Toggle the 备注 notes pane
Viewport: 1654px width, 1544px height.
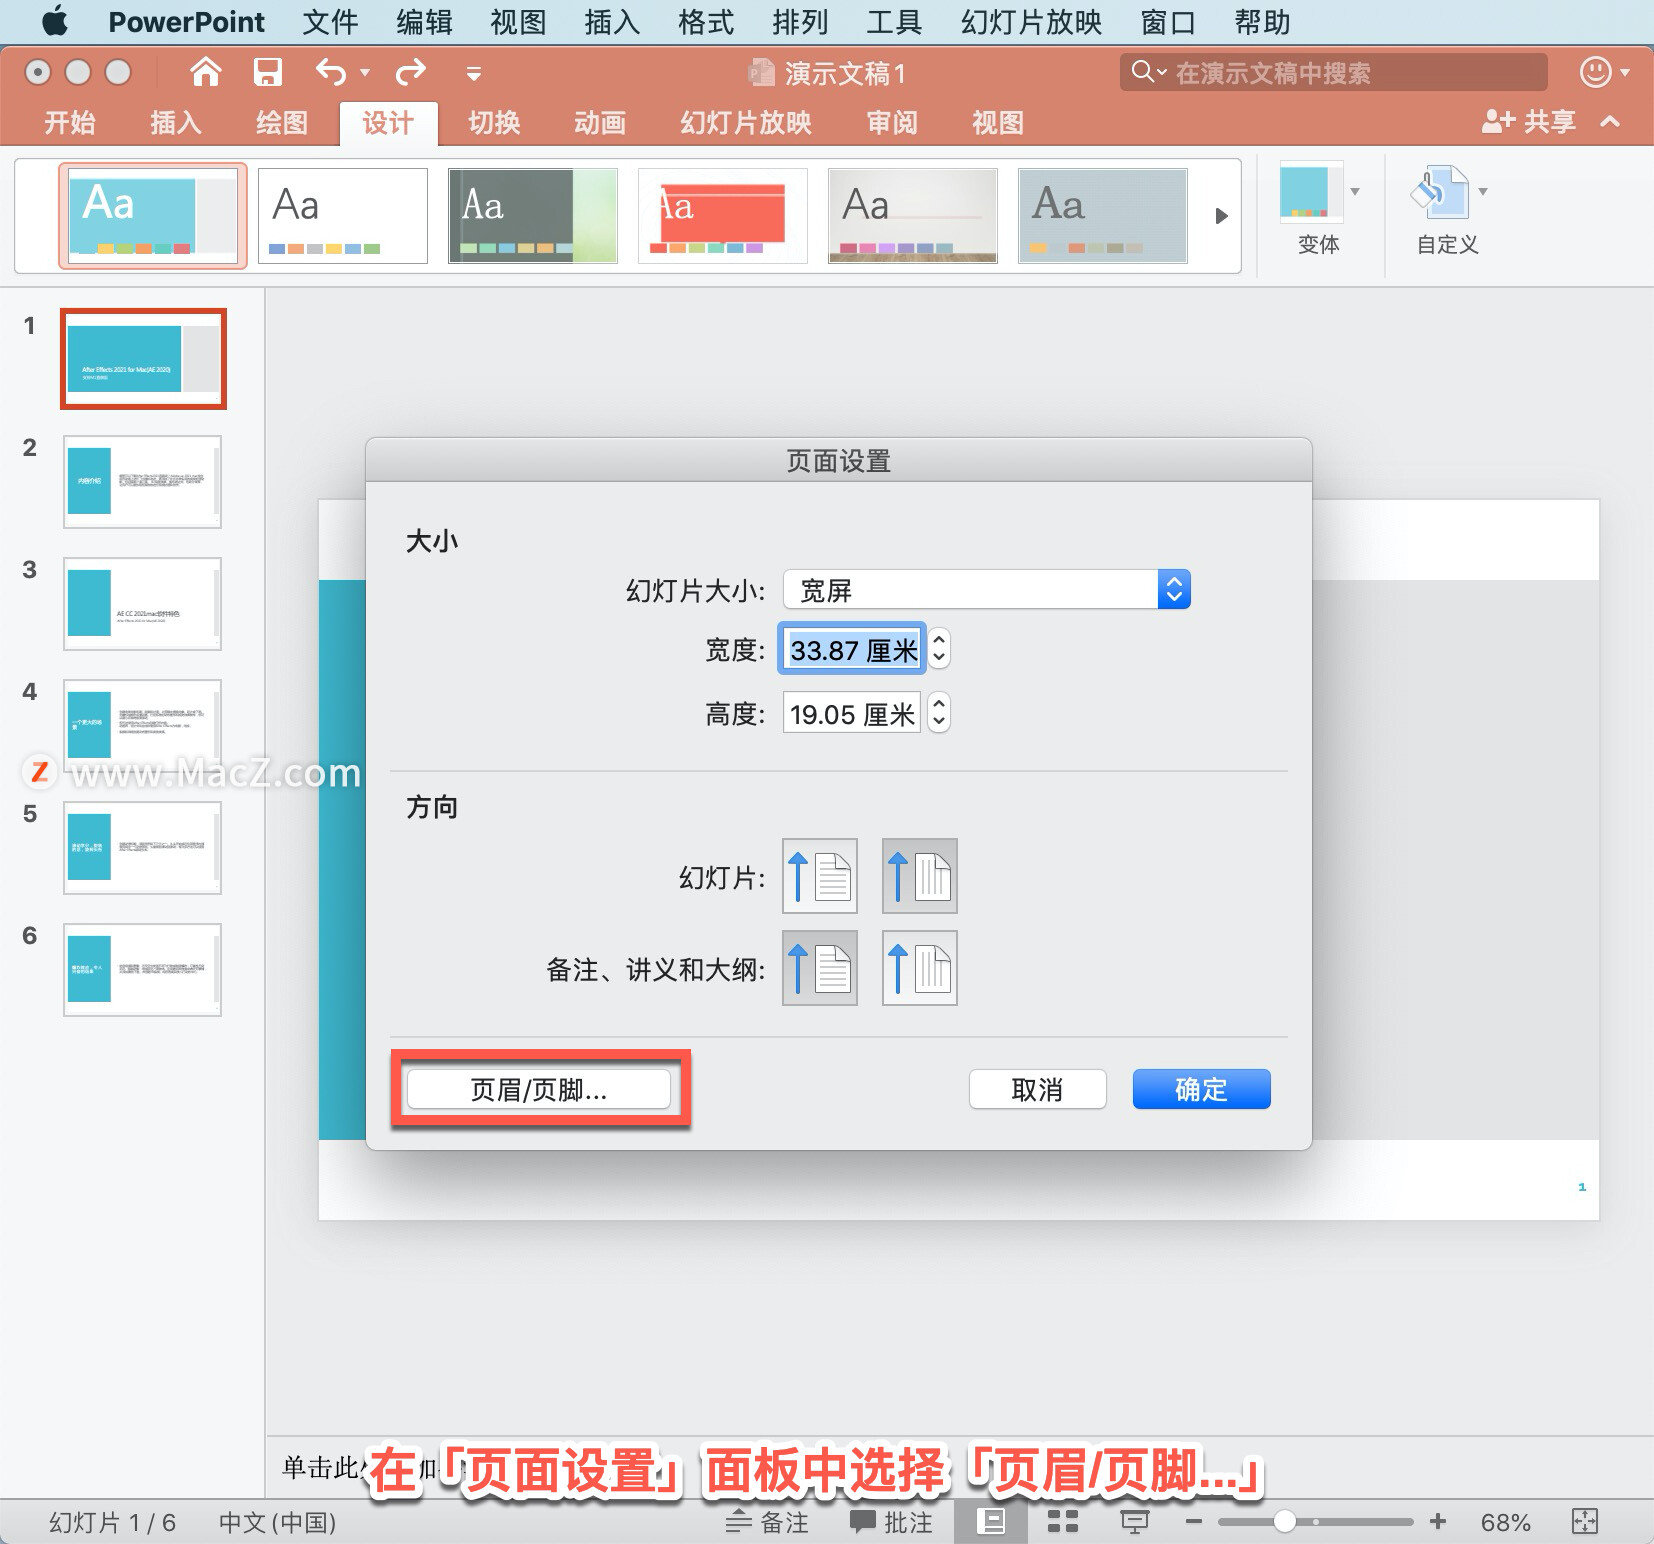766,1522
